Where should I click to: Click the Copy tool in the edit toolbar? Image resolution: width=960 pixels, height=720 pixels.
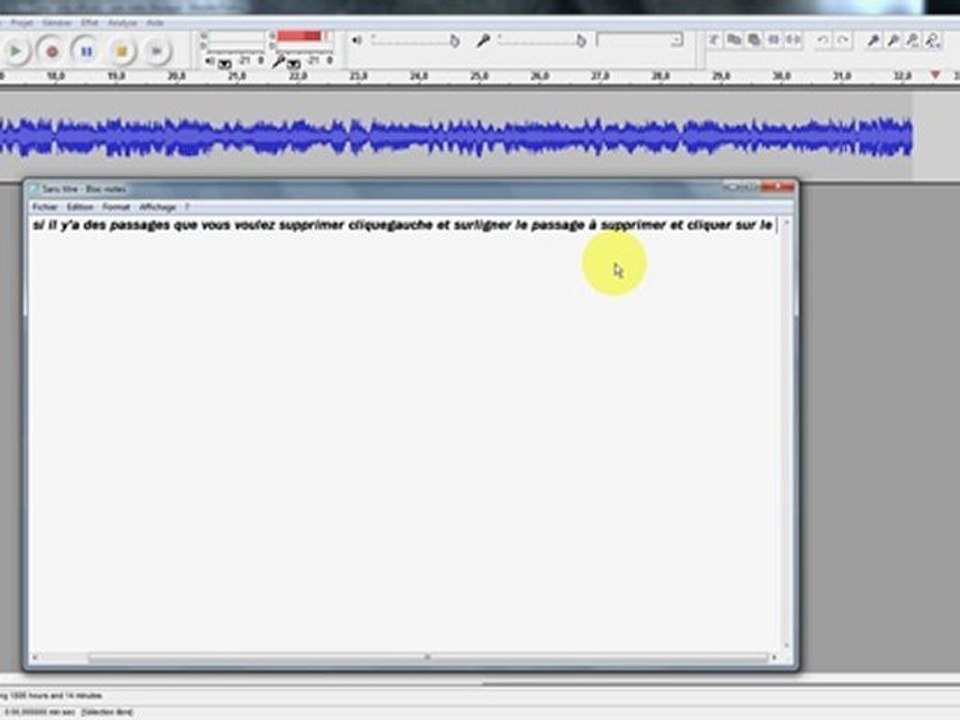(x=733, y=40)
